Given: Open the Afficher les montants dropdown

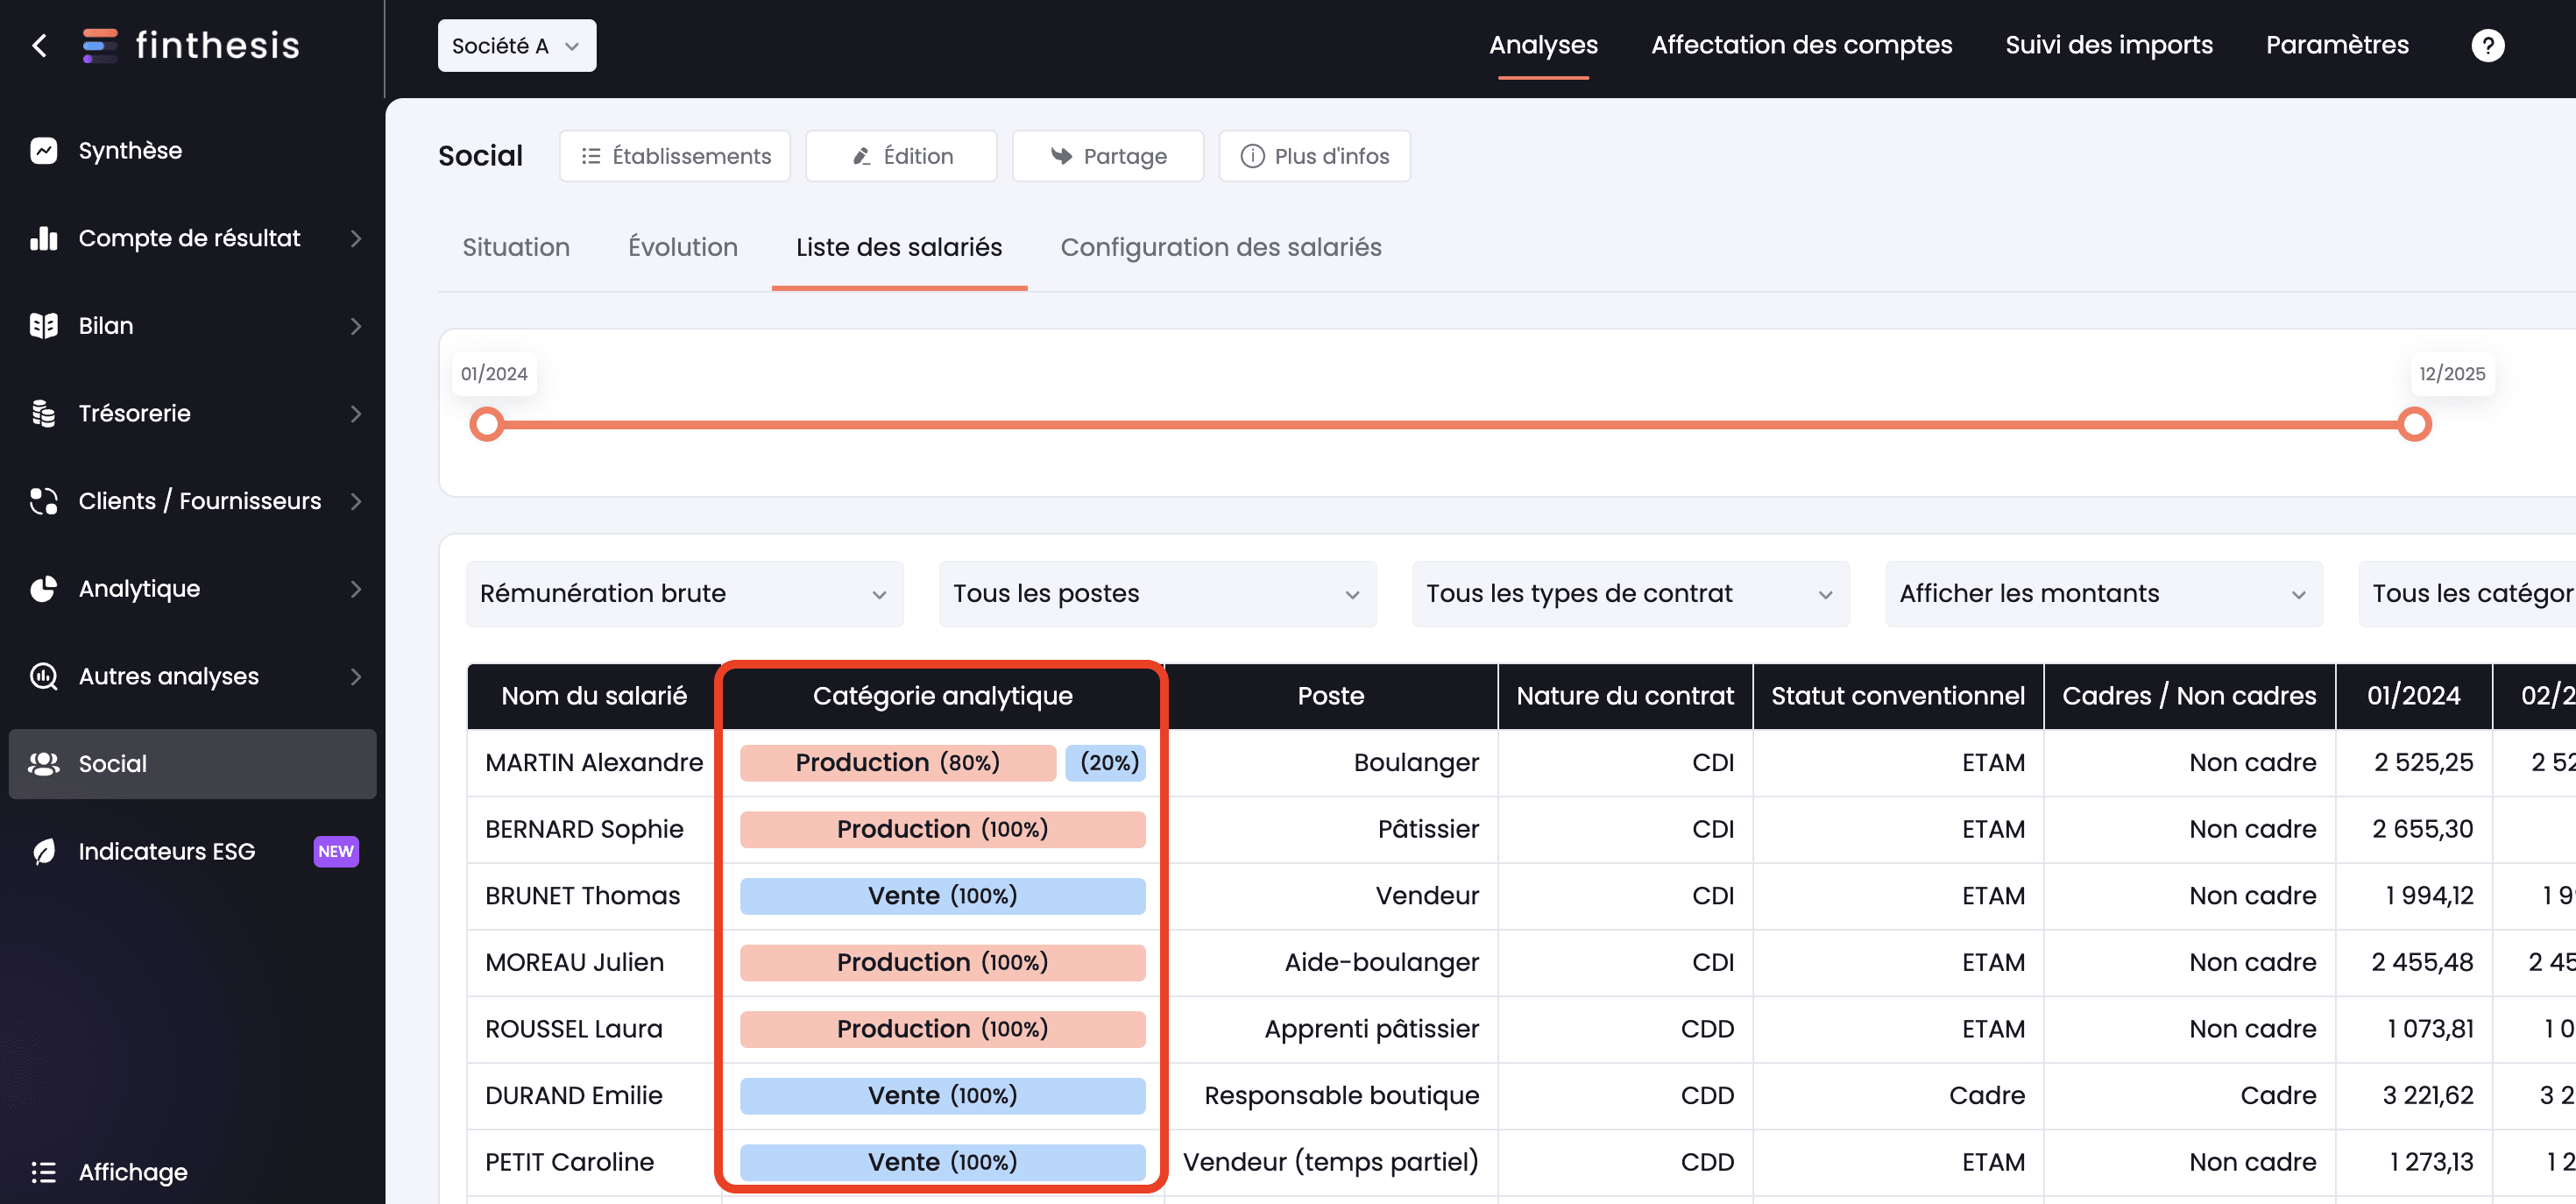Looking at the screenshot, I should coord(2103,594).
